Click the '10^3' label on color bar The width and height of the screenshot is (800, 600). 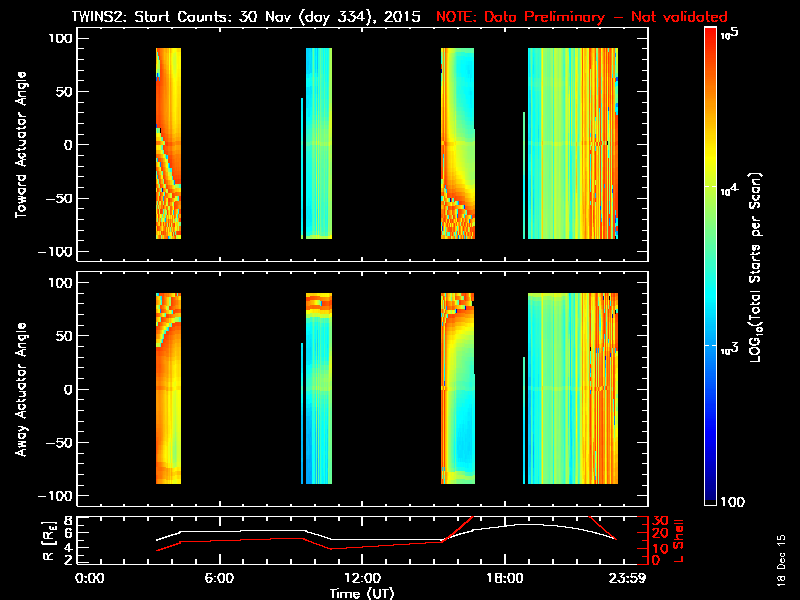click(729, 348)
